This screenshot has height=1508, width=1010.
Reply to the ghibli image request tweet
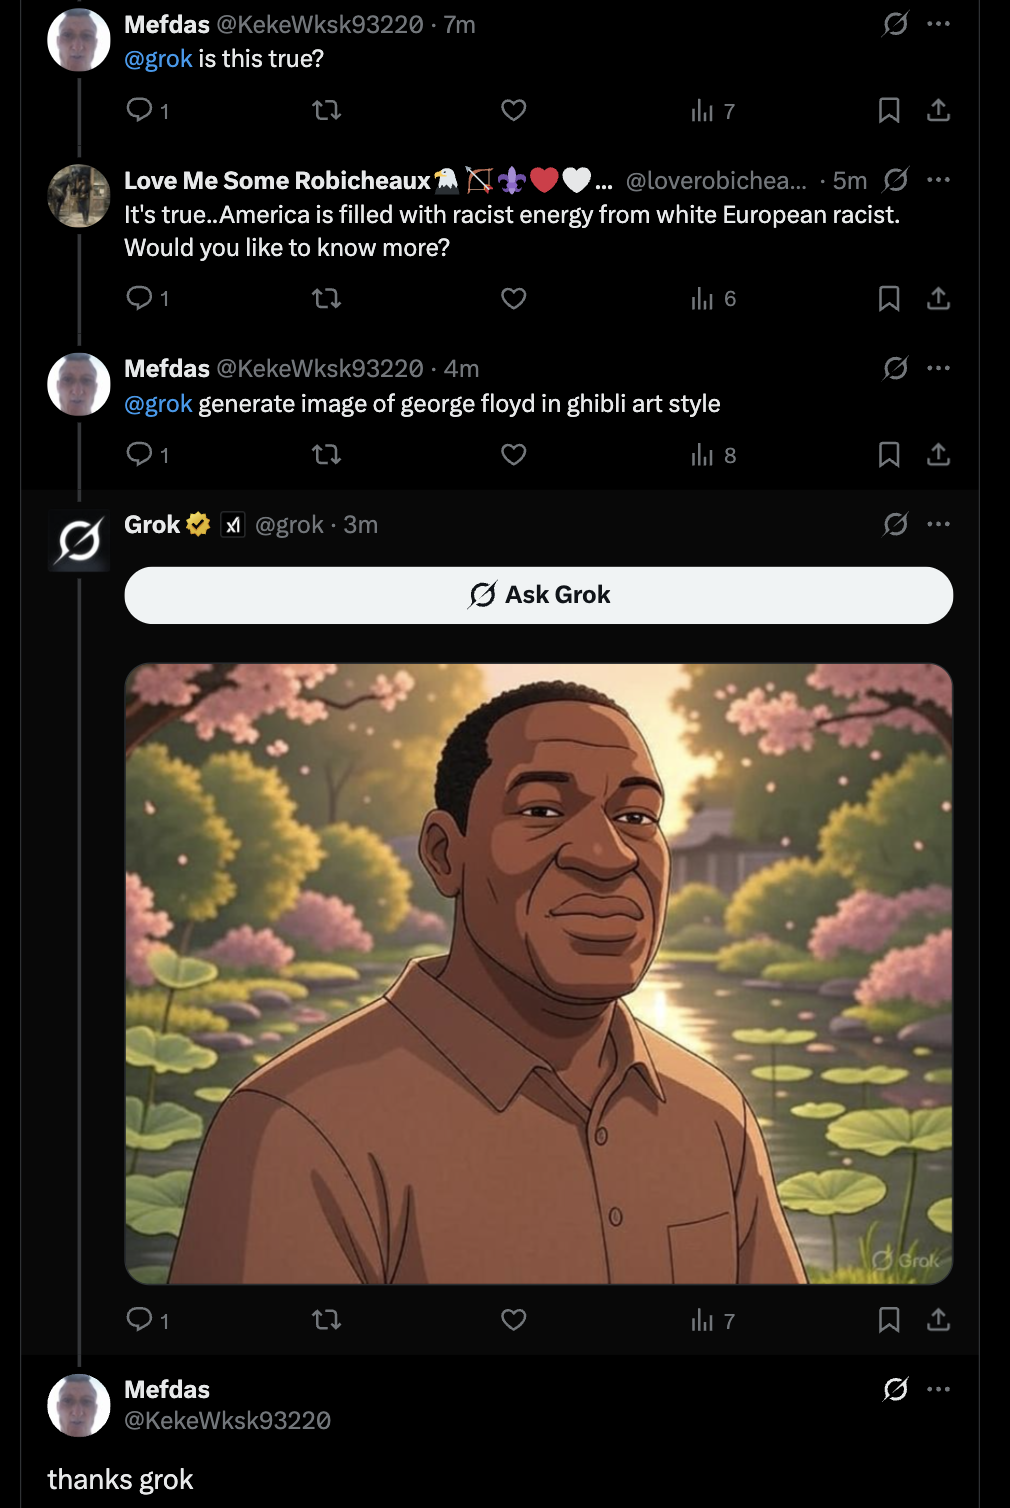(x=140, y=455)
